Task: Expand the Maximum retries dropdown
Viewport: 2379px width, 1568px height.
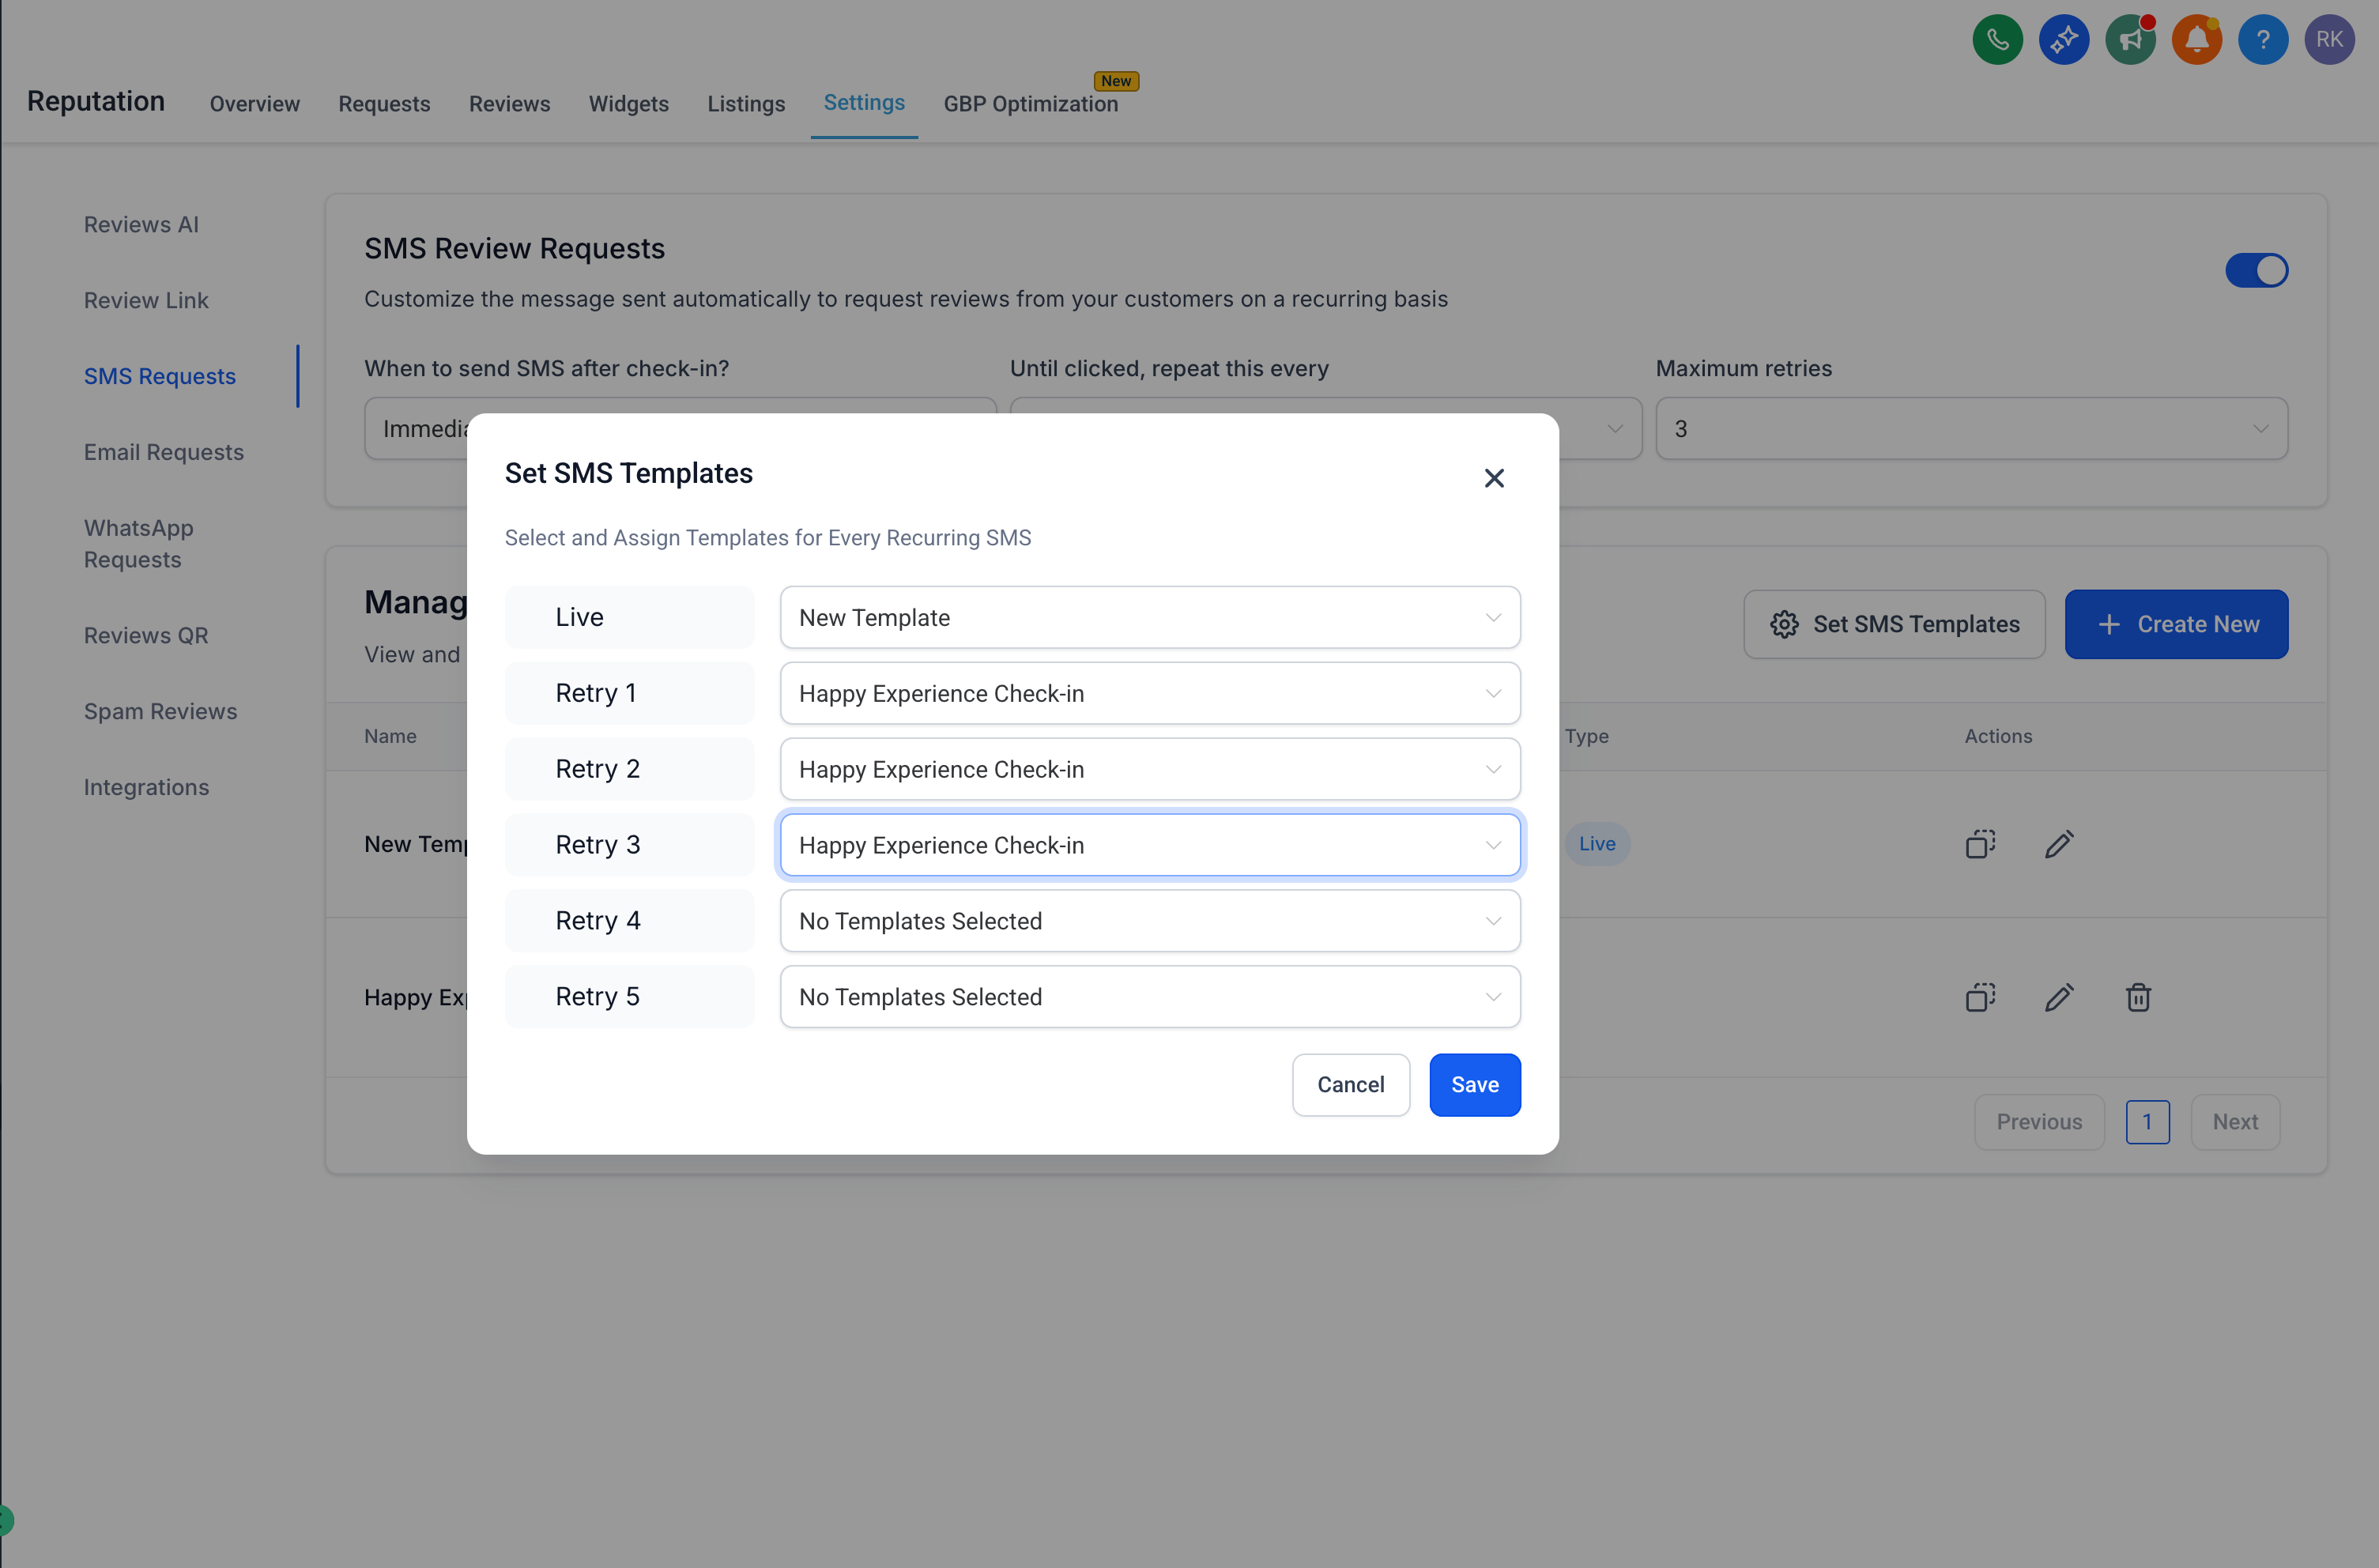Action: click(1970, 429)
